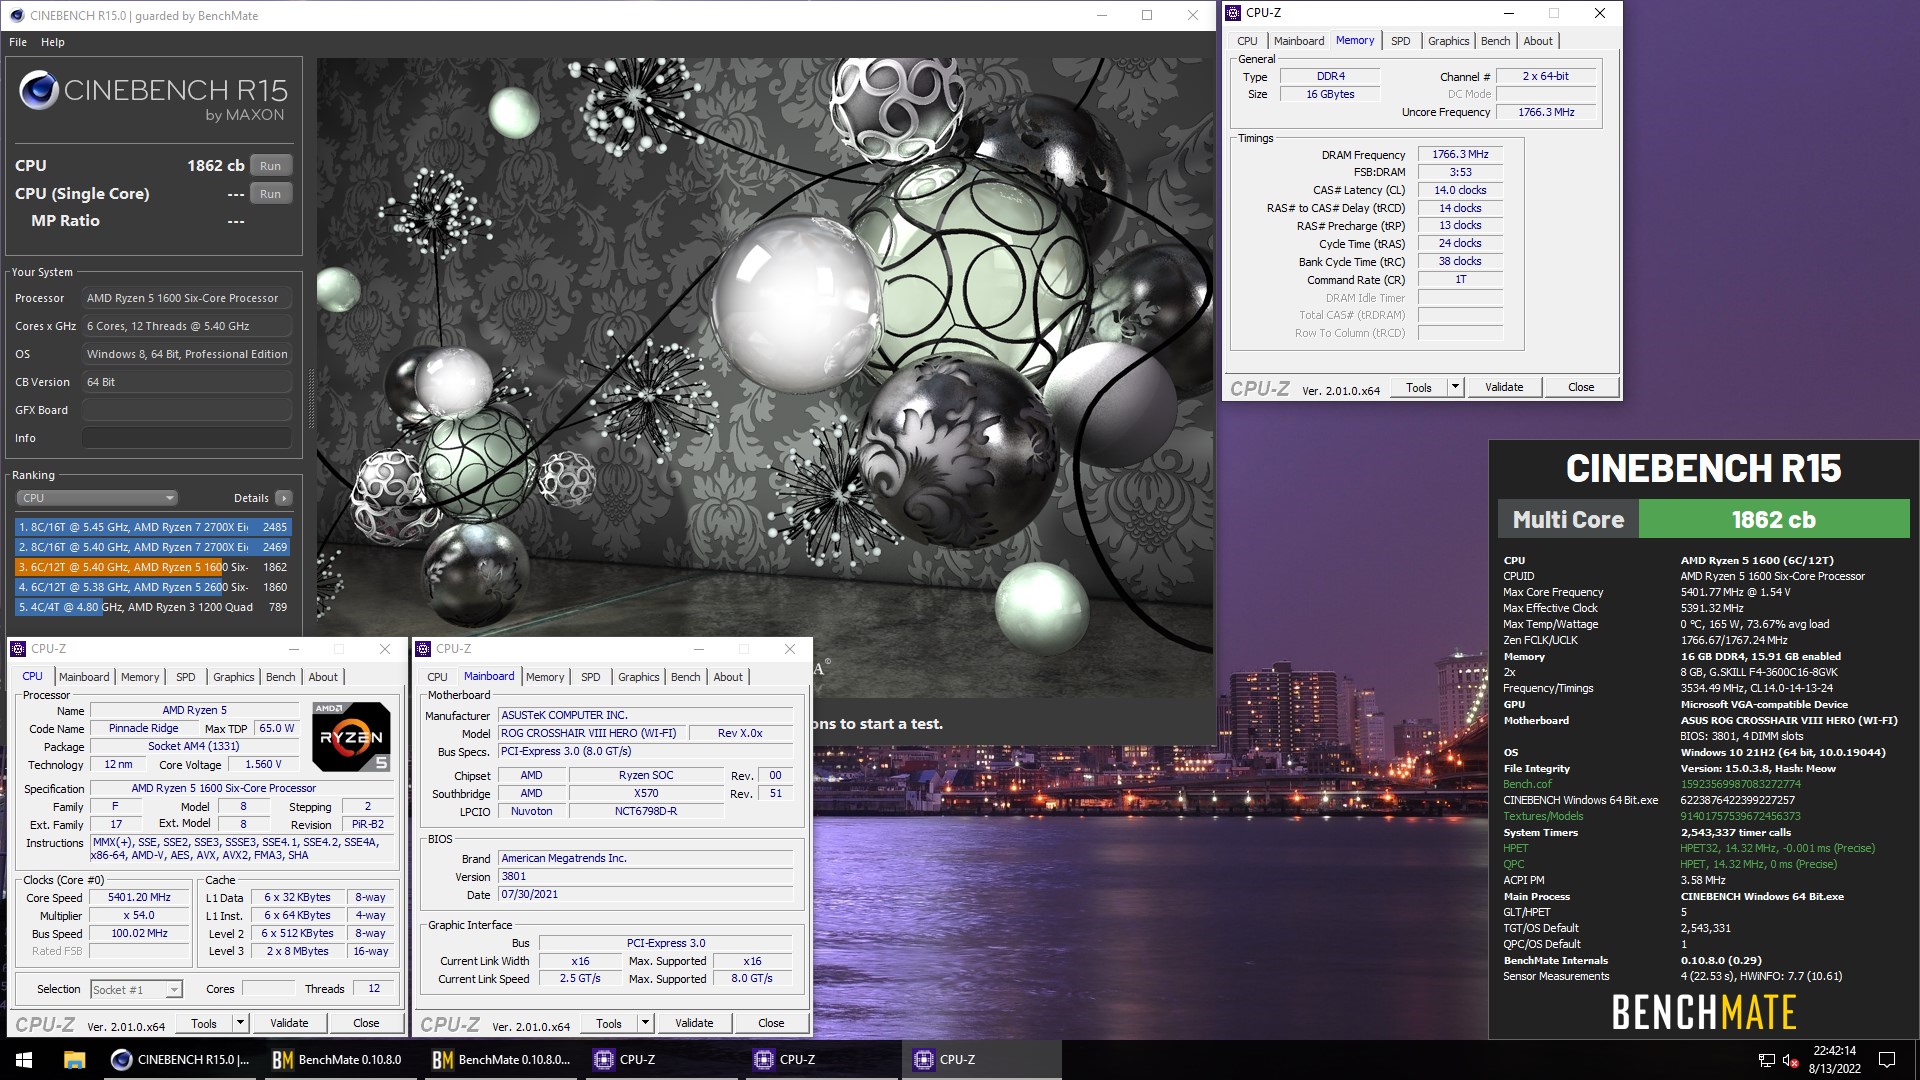Image resolution: width=1920 pixels, height=1080 pixels.
Task: Open first BenchMate 0.10.8.0 taskbar item
Action: pyautogui.click(x=337, y=1060)
